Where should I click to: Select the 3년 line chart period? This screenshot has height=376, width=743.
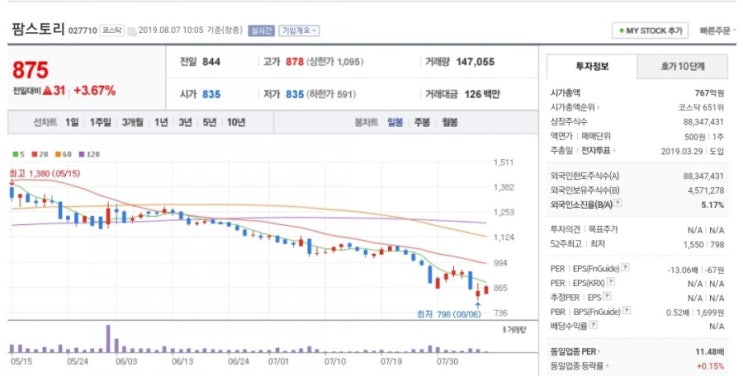(x=185, y=122)
